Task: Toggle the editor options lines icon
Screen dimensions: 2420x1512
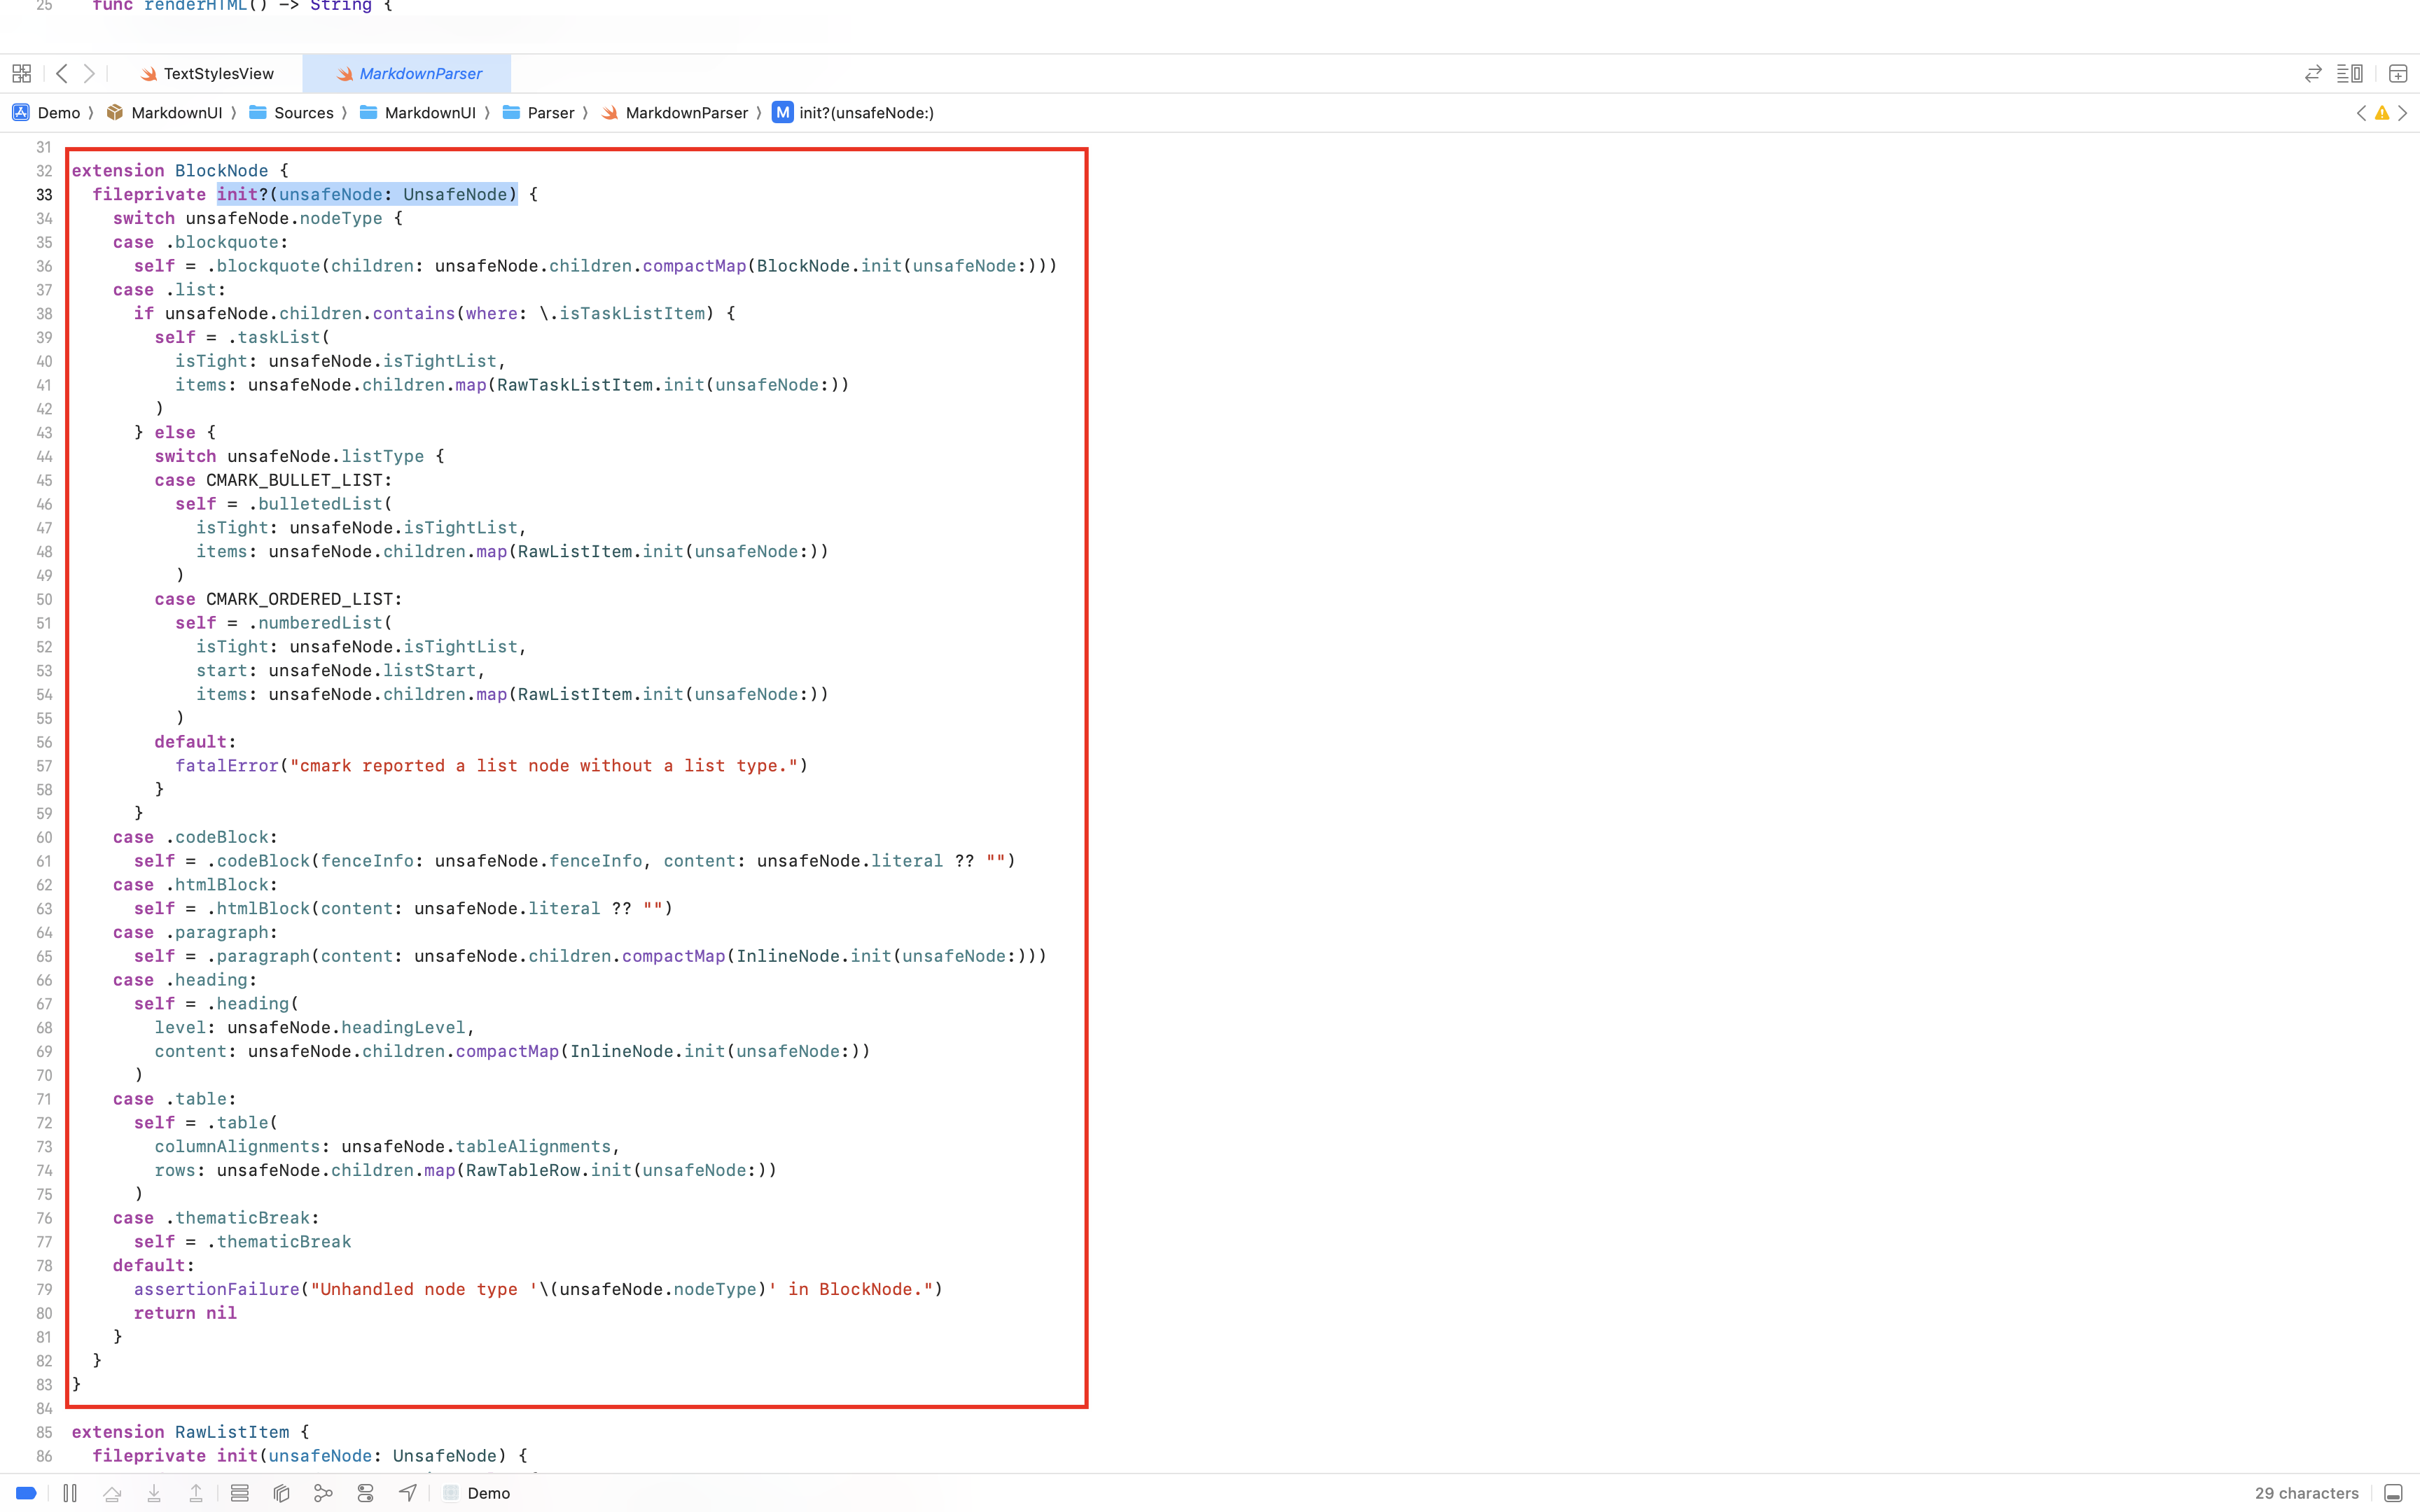Action: [x=2349, y=73]
